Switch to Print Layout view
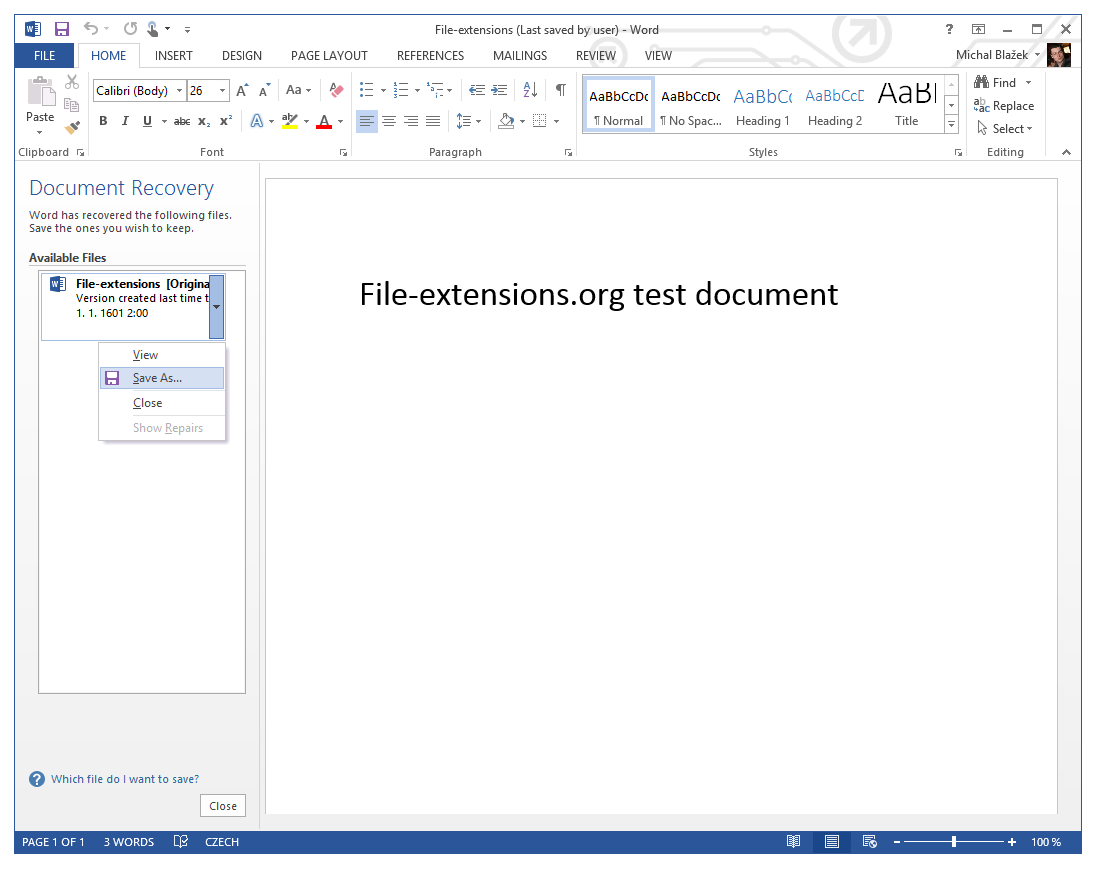1100x872 pixels. tap(831, 842)
